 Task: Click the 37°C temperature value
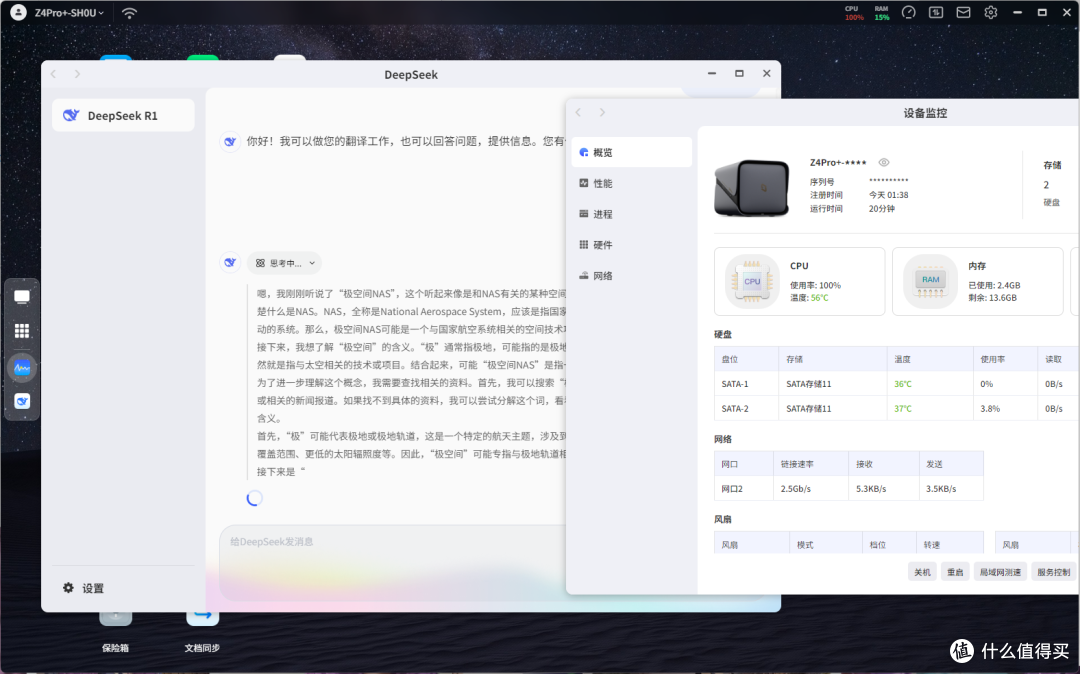pos(902,409)
